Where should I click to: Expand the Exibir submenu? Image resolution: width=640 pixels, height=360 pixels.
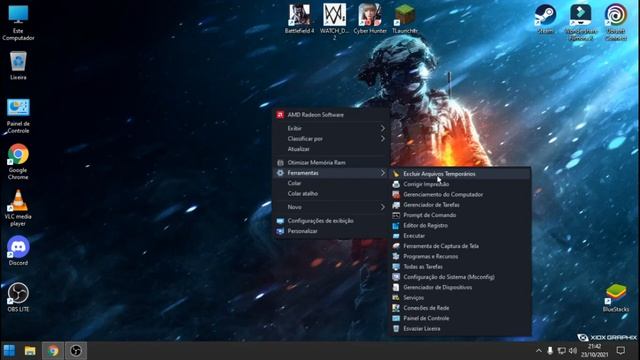331,128
